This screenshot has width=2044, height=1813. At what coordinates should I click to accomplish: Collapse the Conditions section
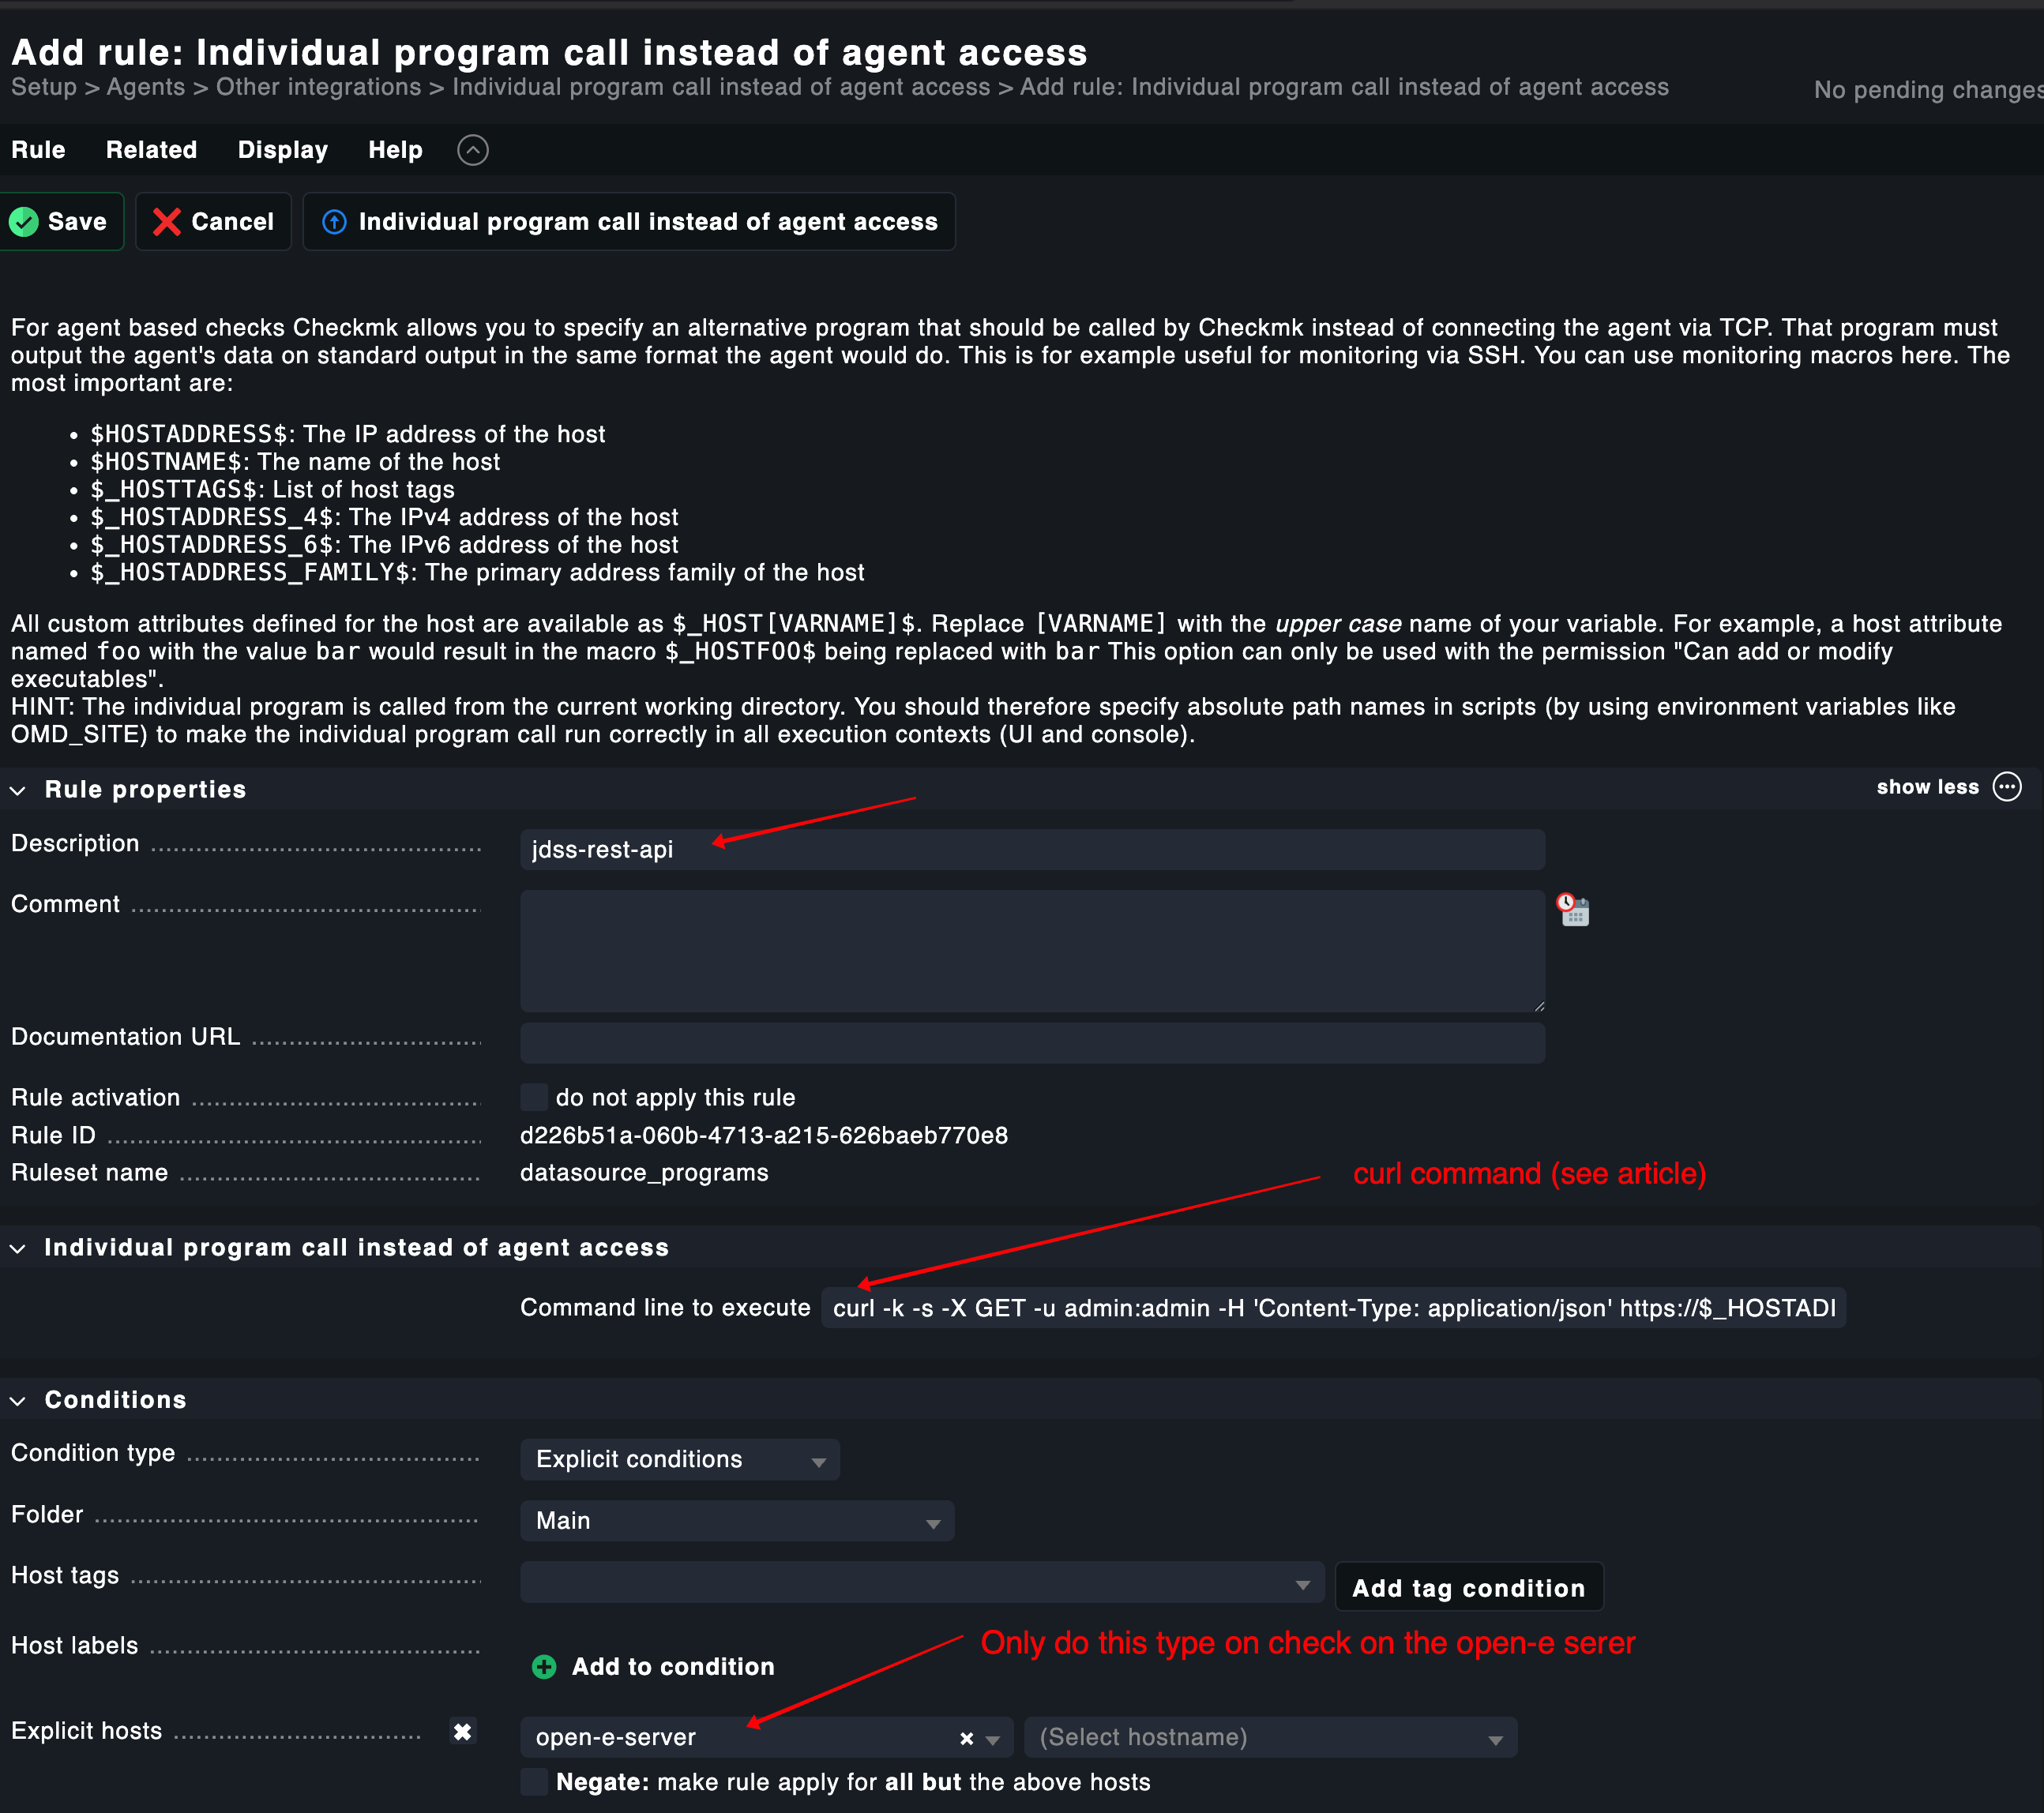[18, 1400]
